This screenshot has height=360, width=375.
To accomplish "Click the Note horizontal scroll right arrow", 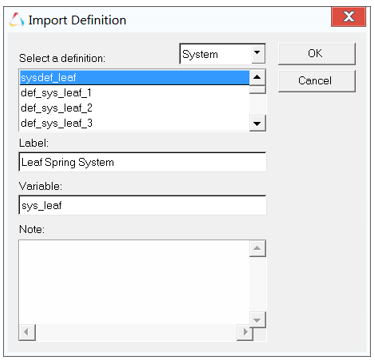I will pos(245,332).
